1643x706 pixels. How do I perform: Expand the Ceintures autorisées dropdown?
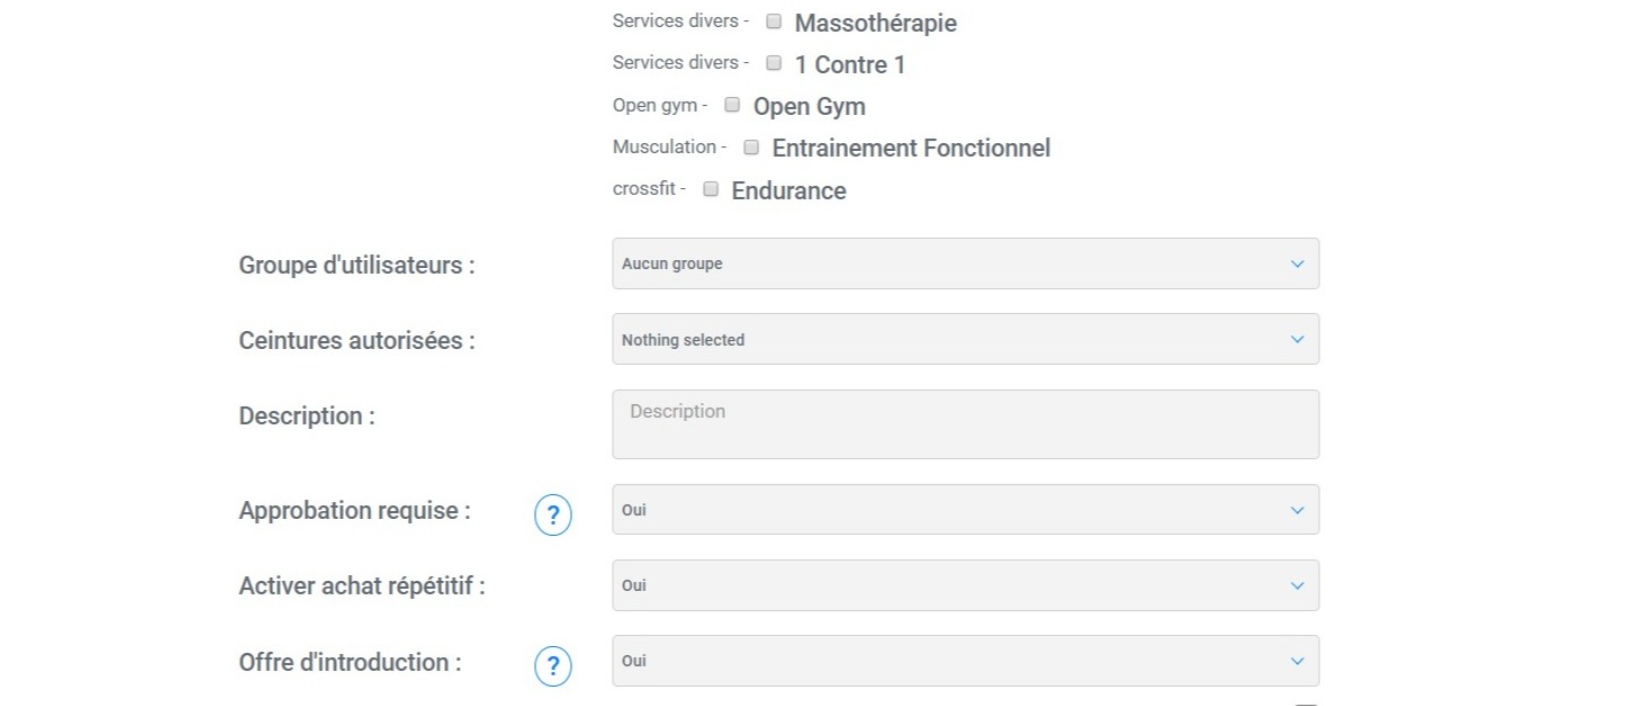click(964, 340)
